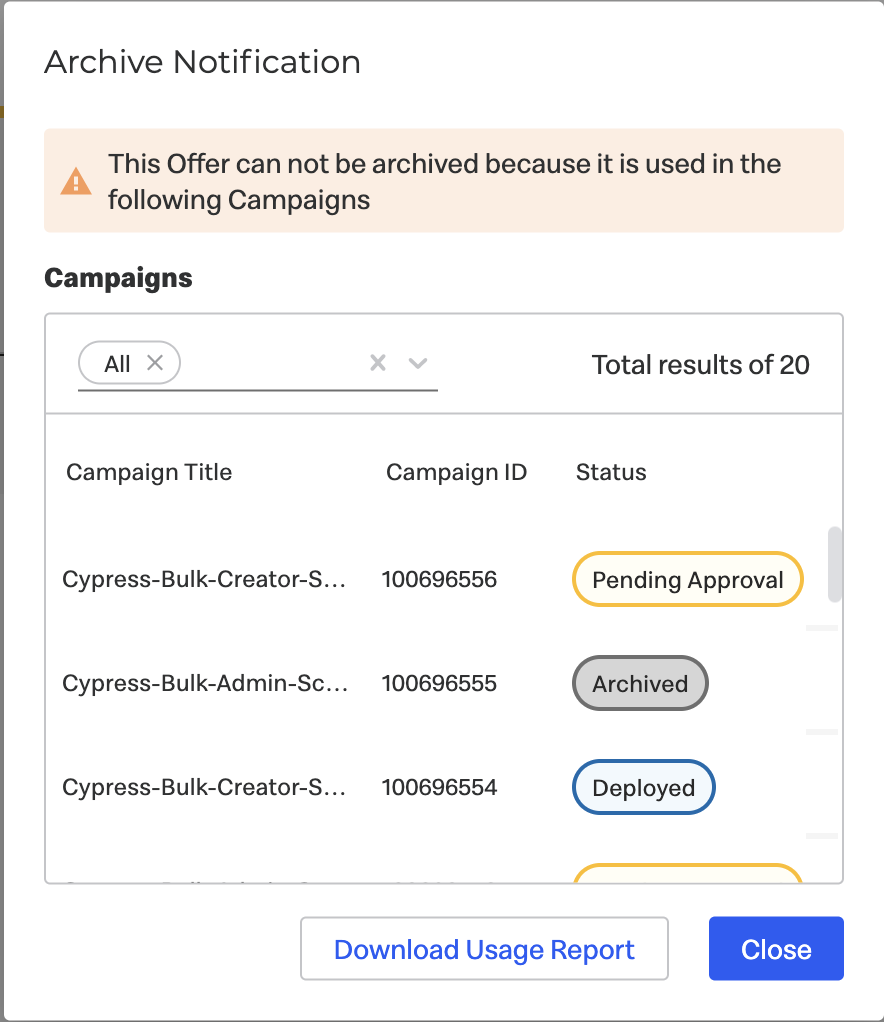Sort by the Status column header
Screen dimensions: 884x1022
click(x=611, y=472)
